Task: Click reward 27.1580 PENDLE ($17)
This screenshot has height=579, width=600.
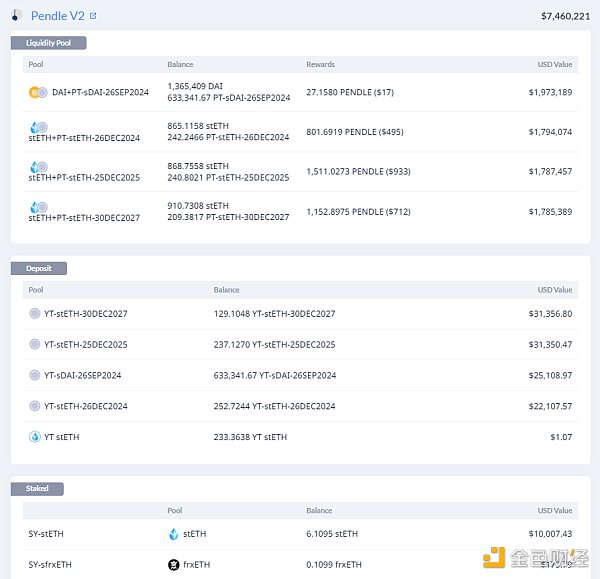Action: point(350,92)
